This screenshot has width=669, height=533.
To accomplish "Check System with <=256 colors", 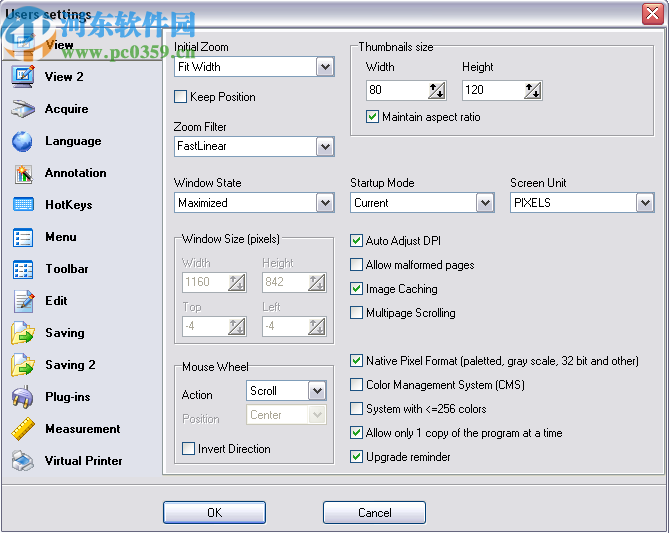I will (357, 409).
